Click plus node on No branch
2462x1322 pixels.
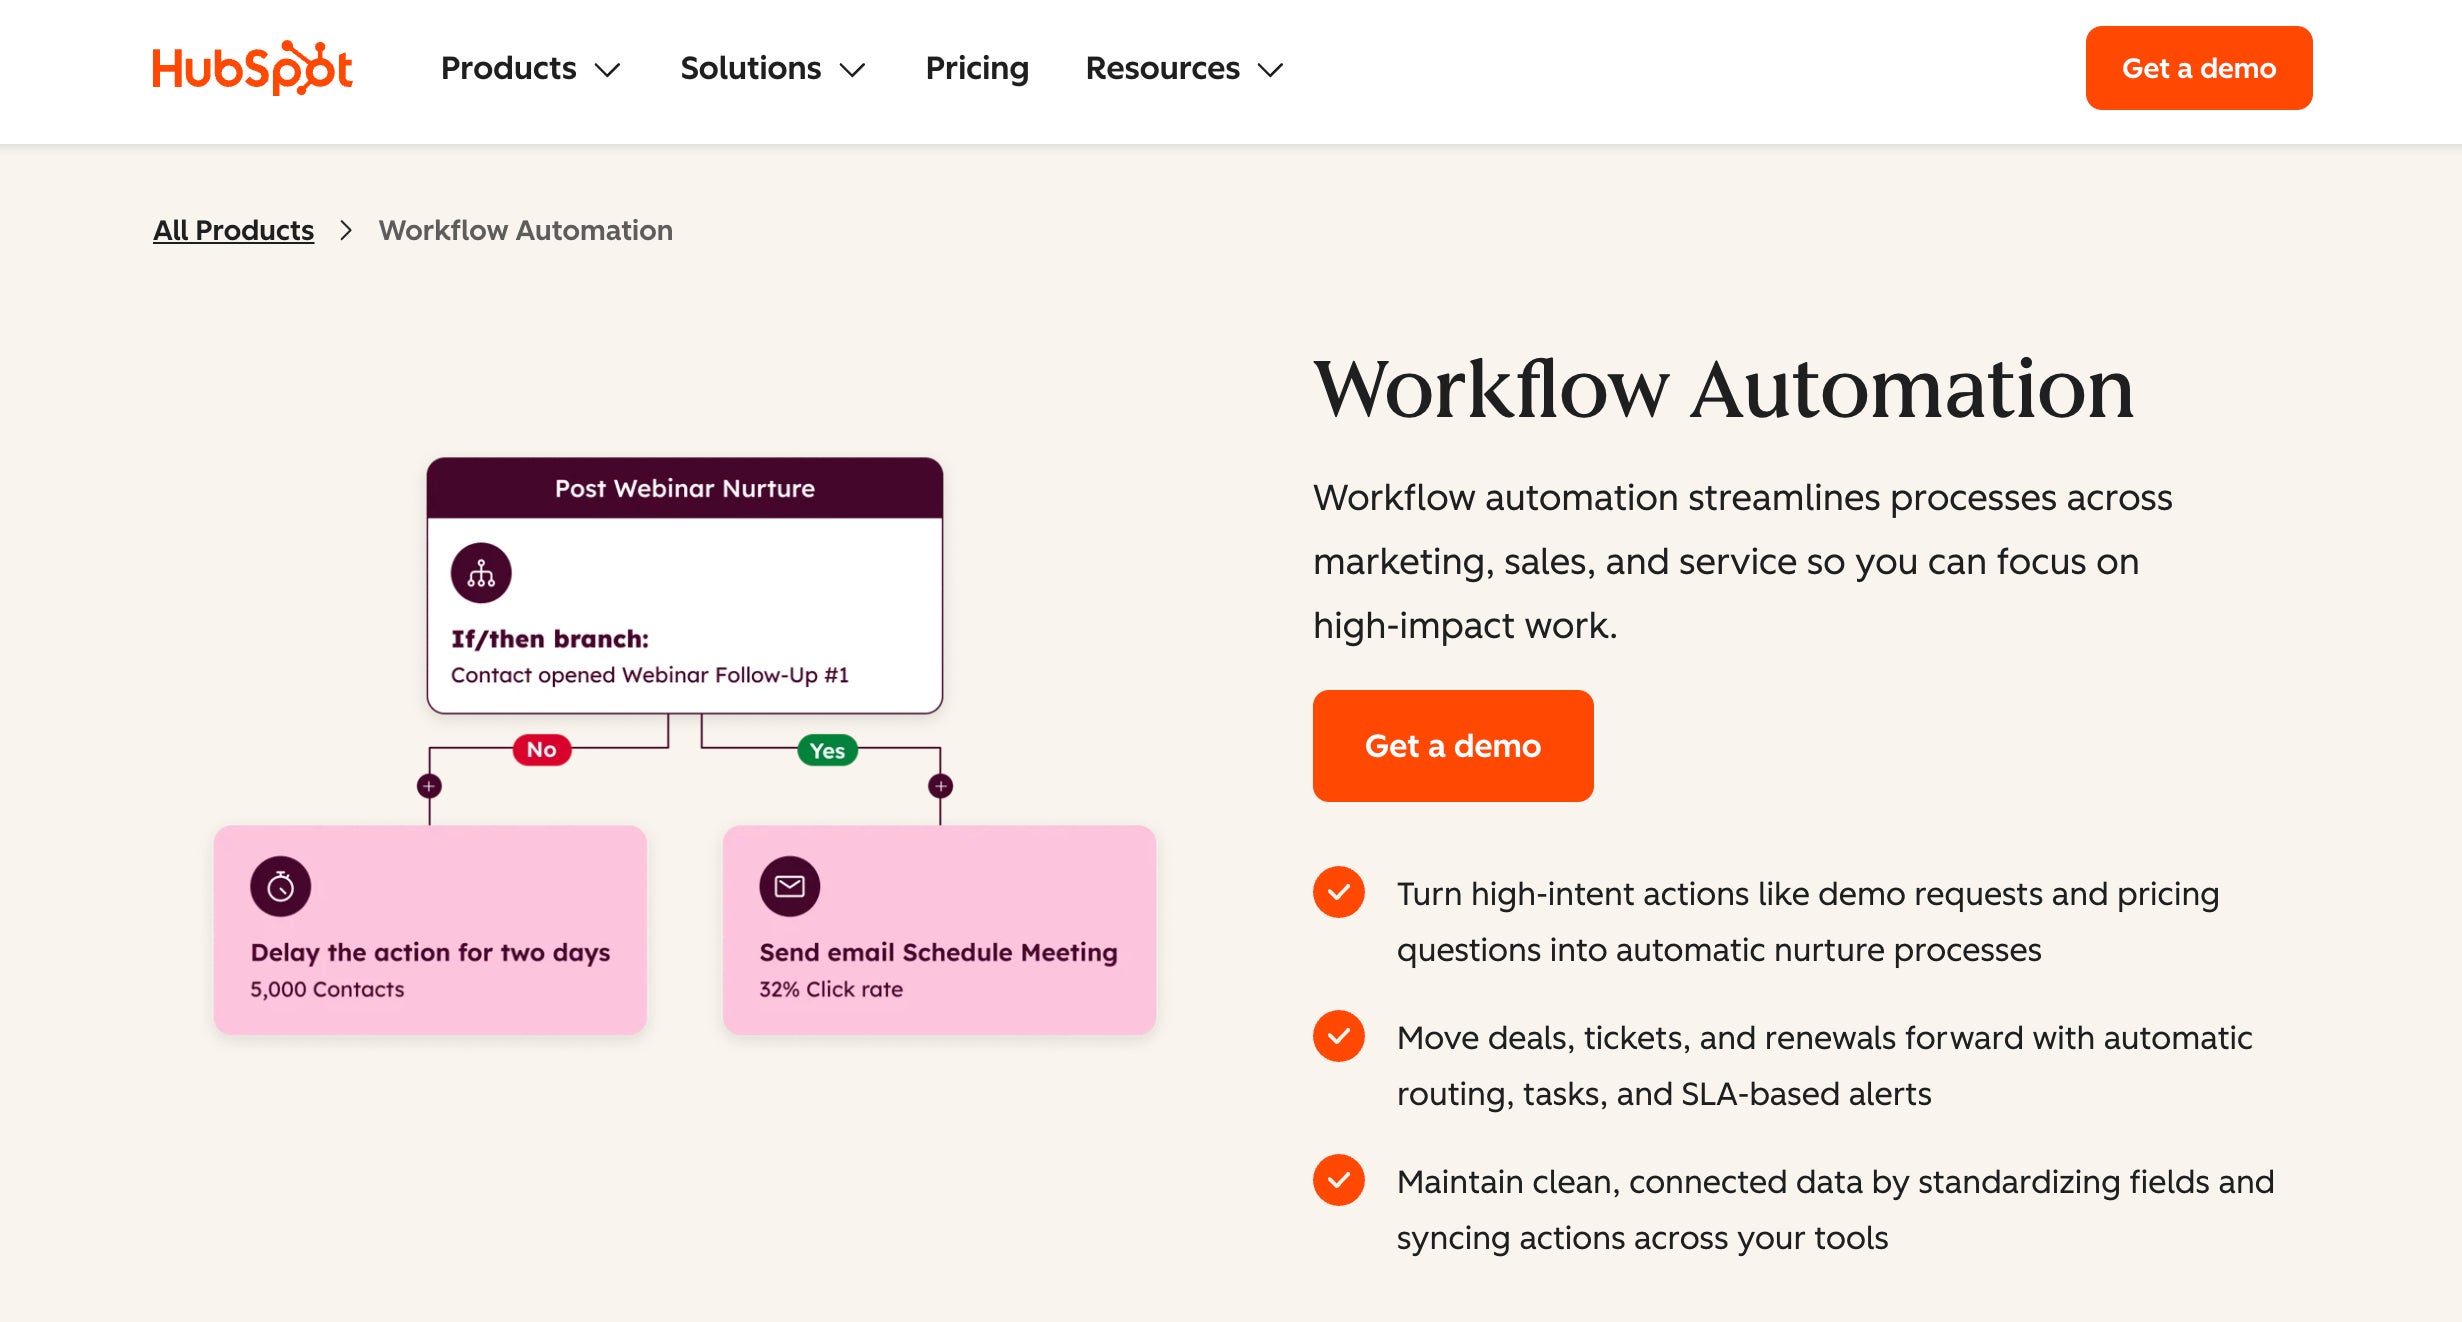pyautogui.click(x=429, y=786)
